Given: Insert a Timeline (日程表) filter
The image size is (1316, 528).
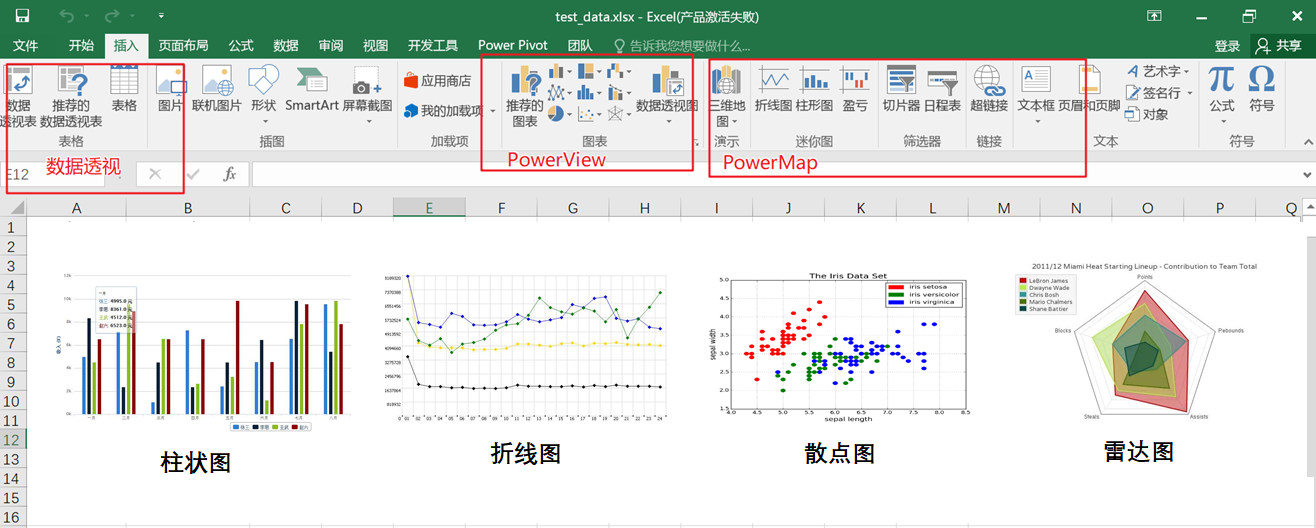Looking at the screenshot, I should 942,90.
